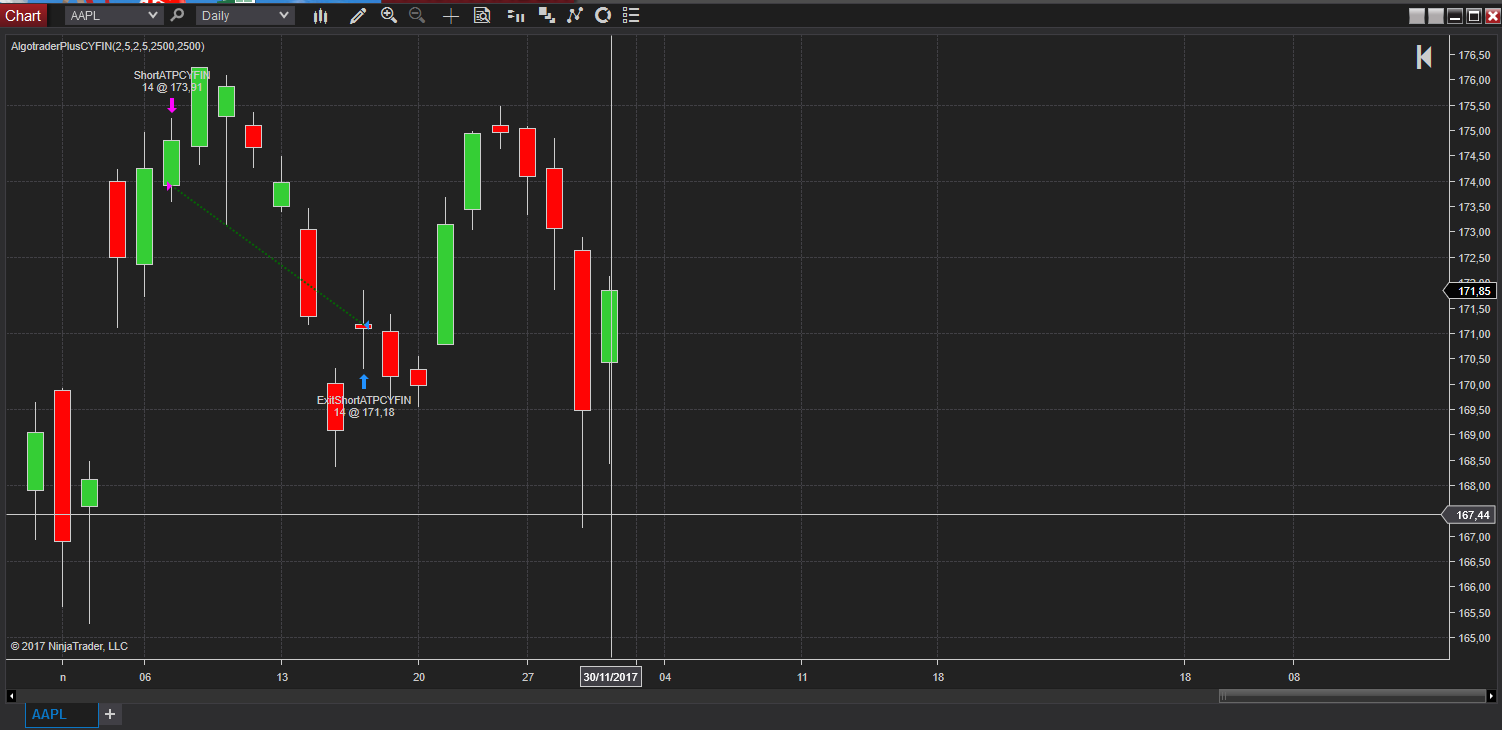
Task: Minimize the Chart window
Action: [1455, 15]
